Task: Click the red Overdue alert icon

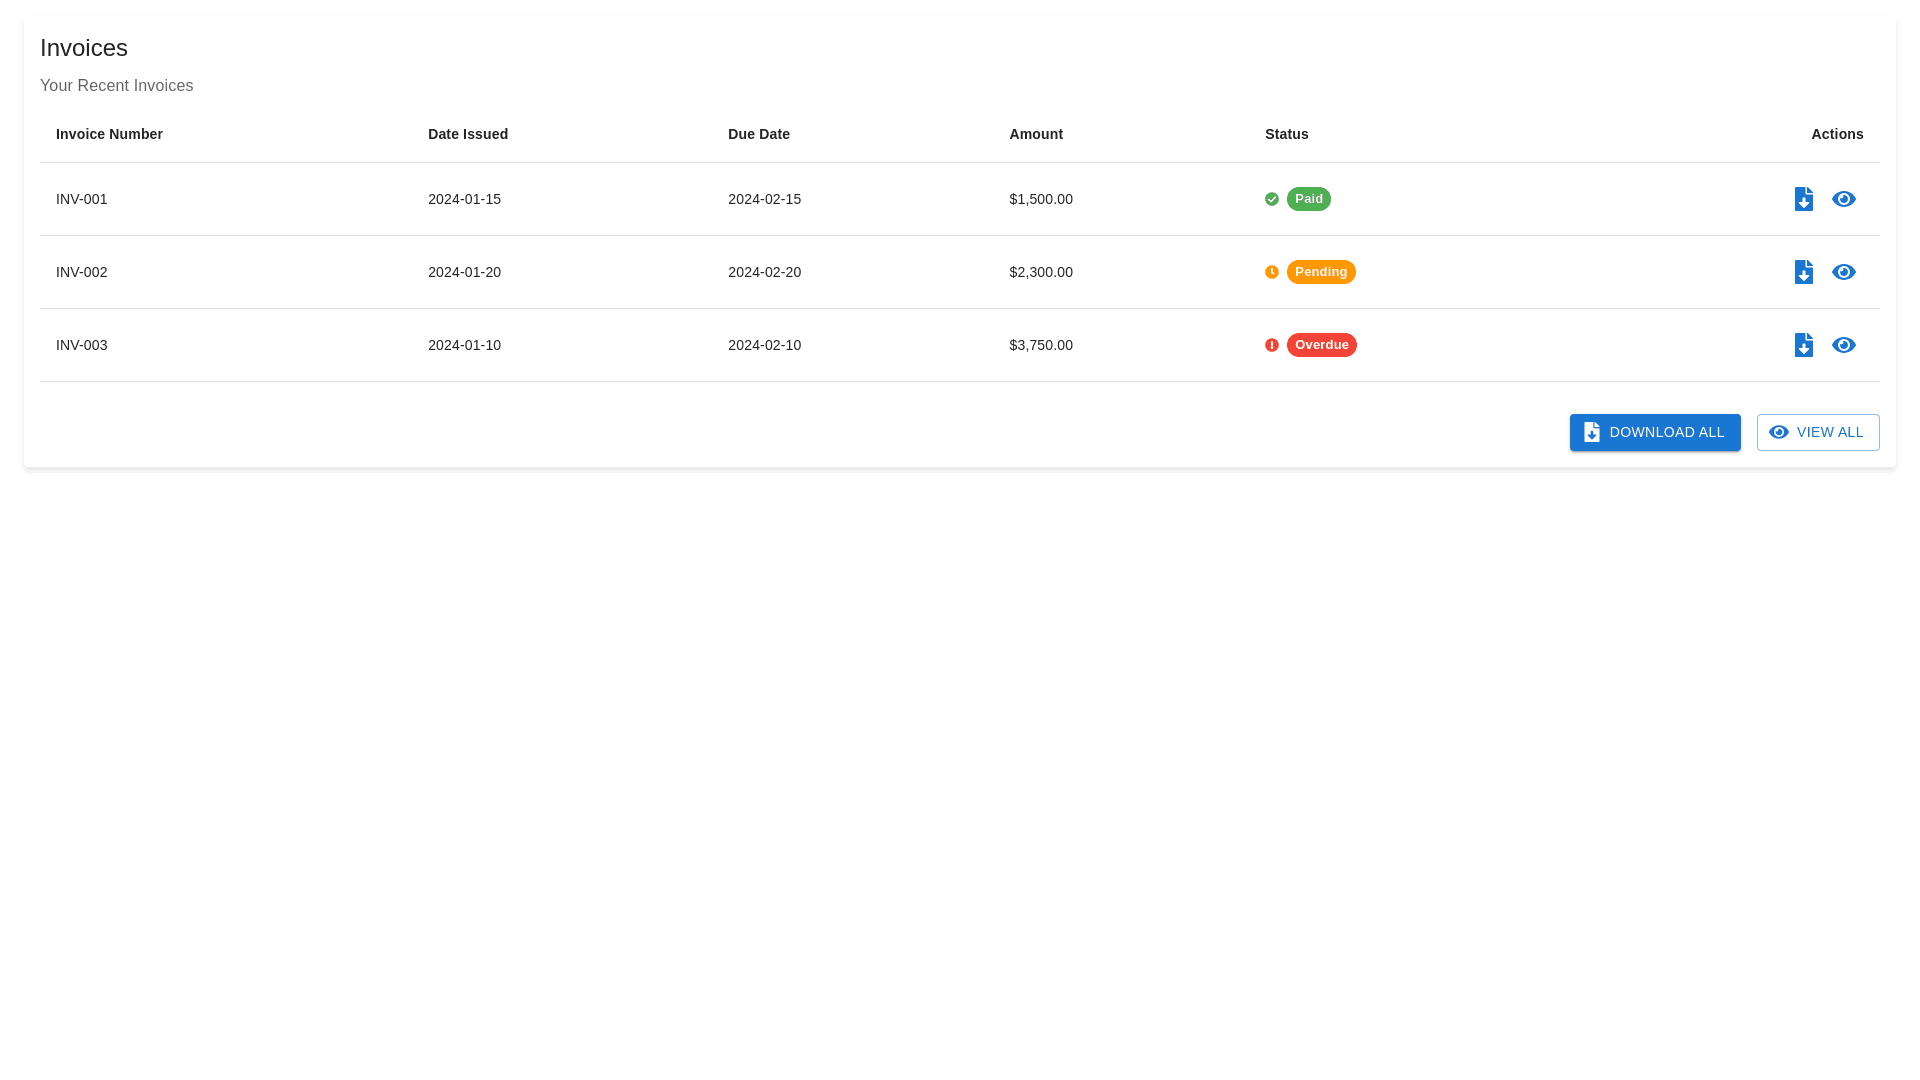Action: 1271,345
